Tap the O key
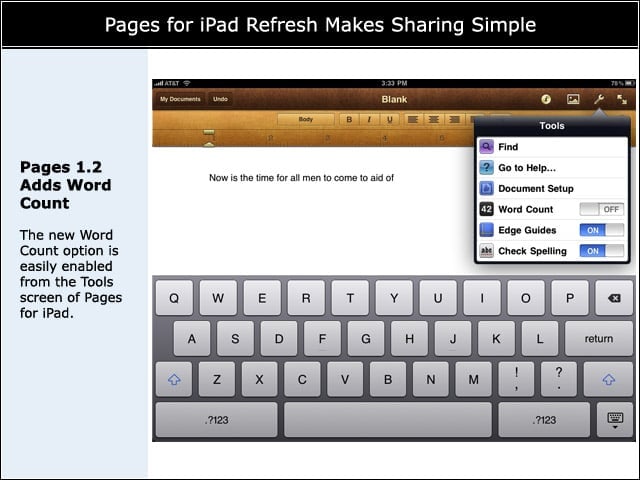This screenshot has width=640, height=480. 526,298
